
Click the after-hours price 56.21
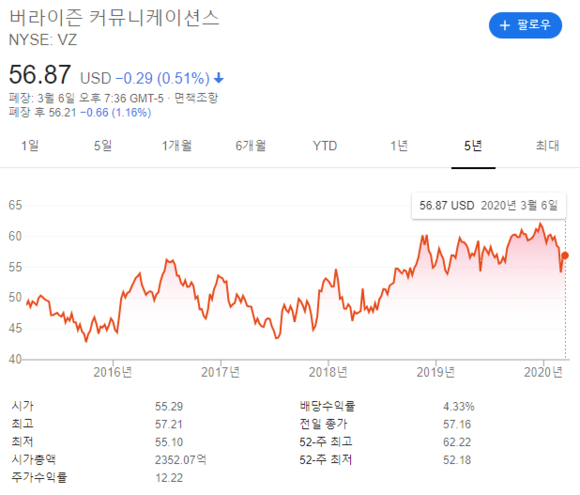coord(63,112)
